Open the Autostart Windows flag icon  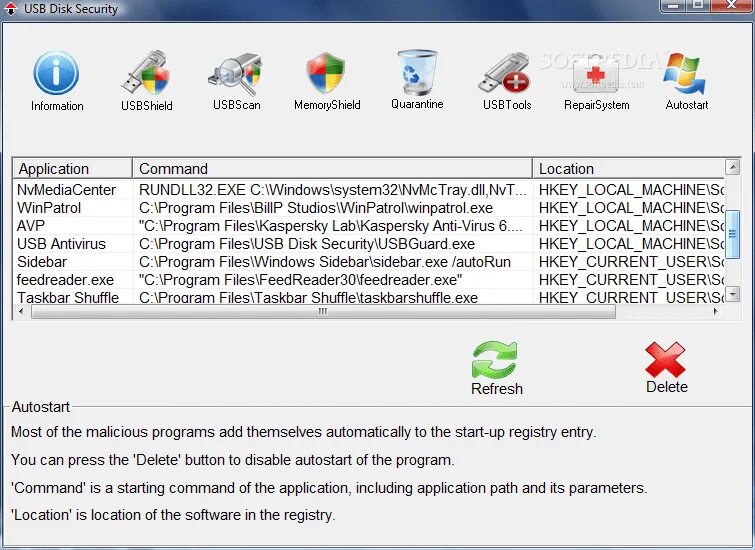point(684,73)
